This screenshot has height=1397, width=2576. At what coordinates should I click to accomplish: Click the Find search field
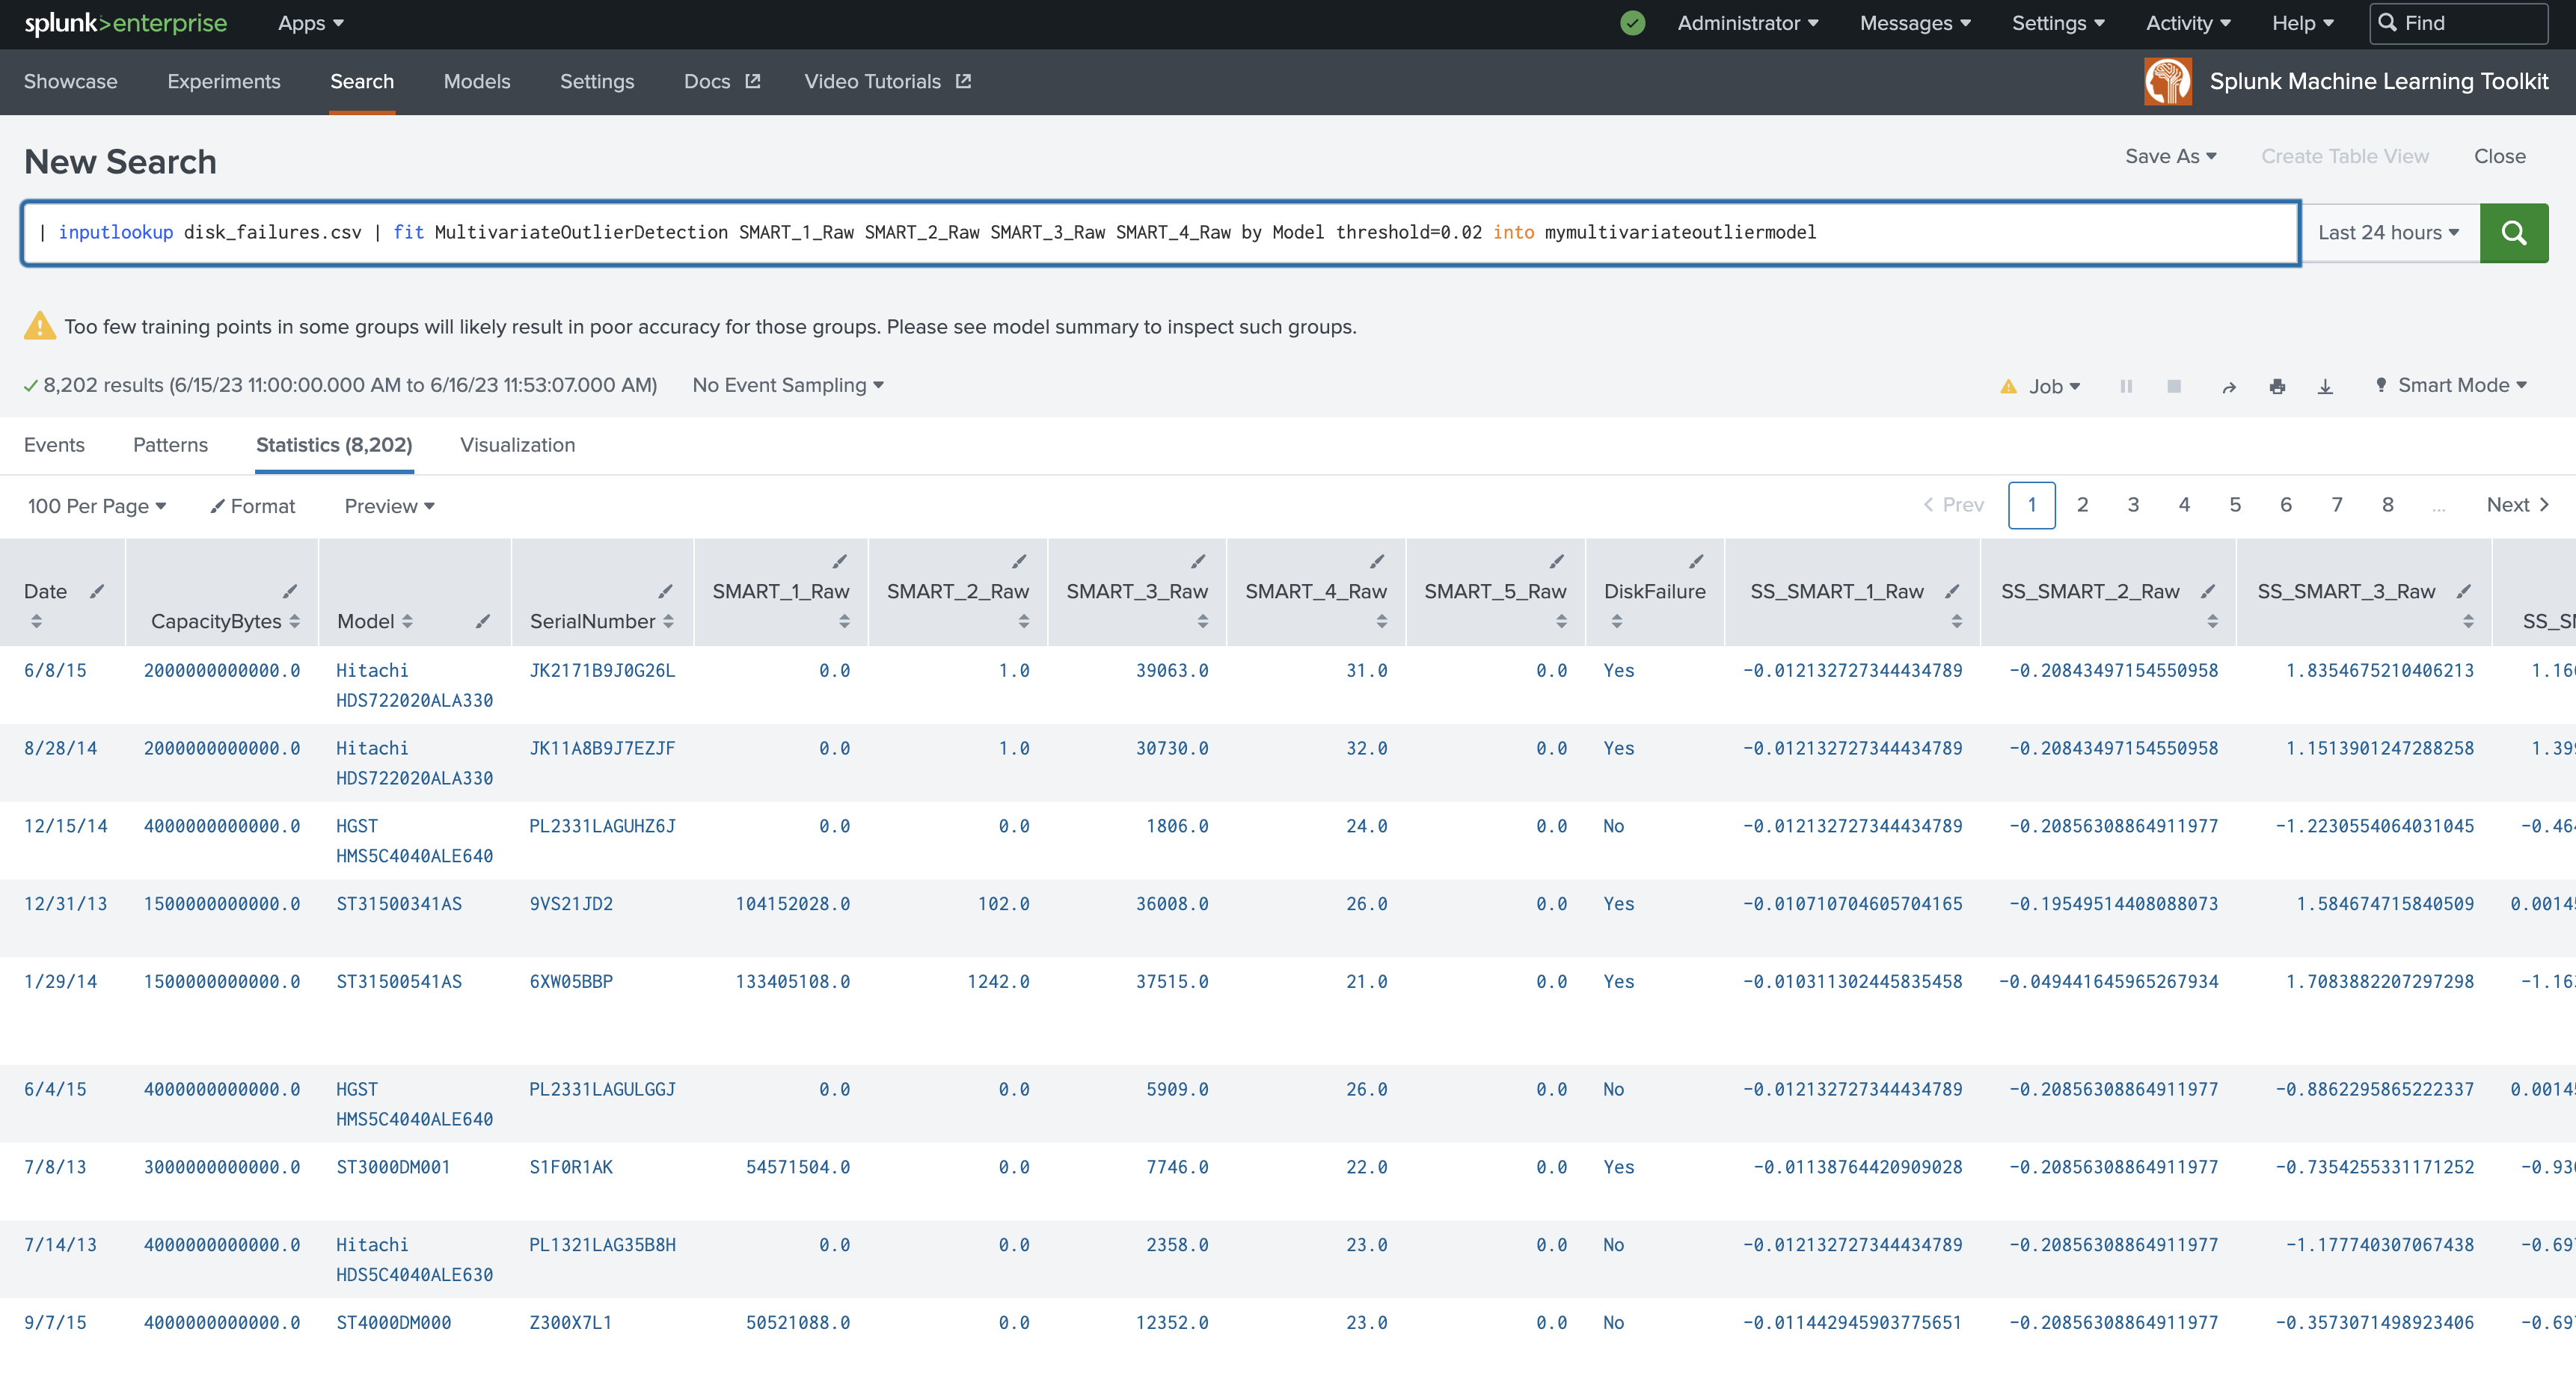click(x=2458, y=23)
